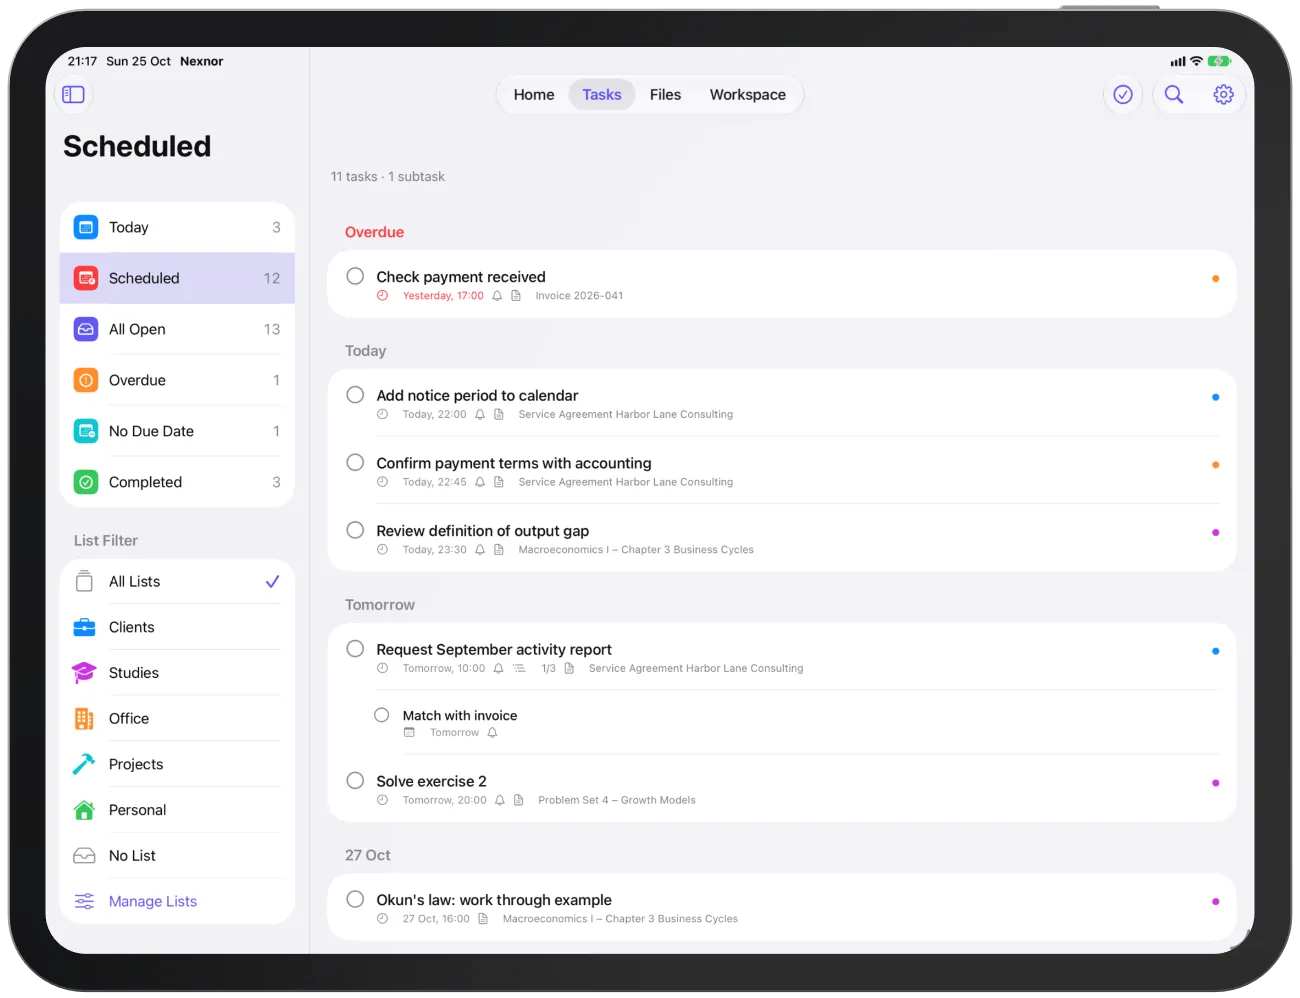Filter by Studies graduation cap icon

[85, 673]
